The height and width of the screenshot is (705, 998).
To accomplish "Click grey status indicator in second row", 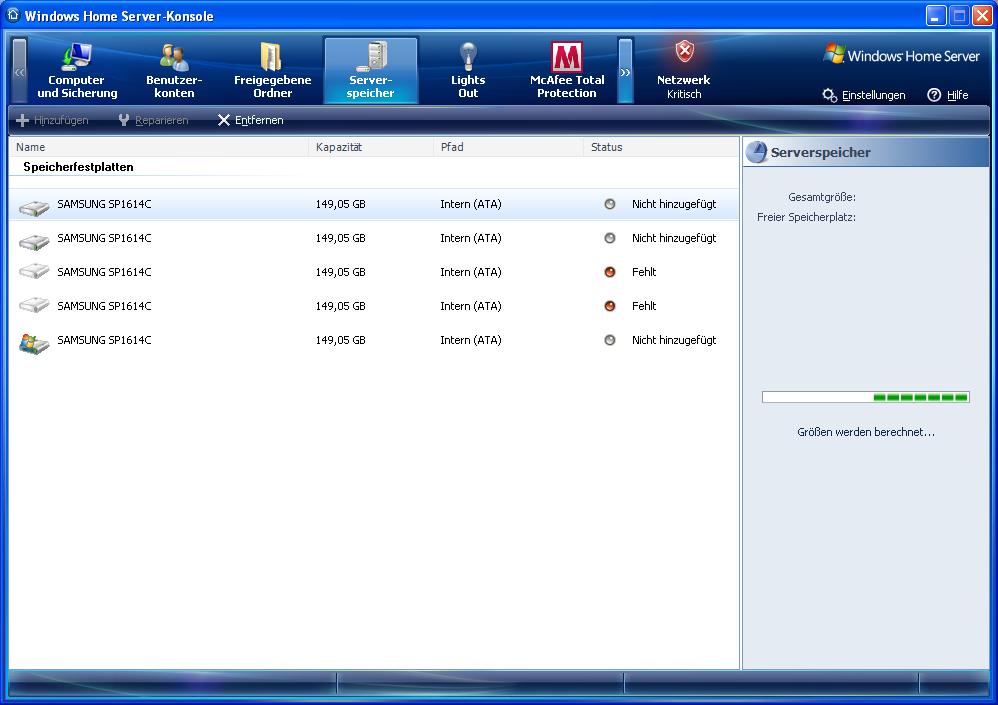I will pyautogui.click(x=610, y=238).
